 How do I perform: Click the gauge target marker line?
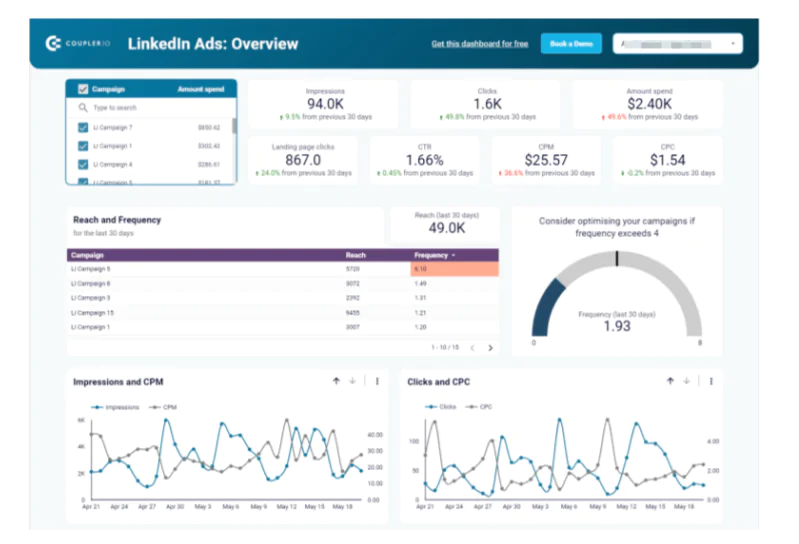point(617,258)
